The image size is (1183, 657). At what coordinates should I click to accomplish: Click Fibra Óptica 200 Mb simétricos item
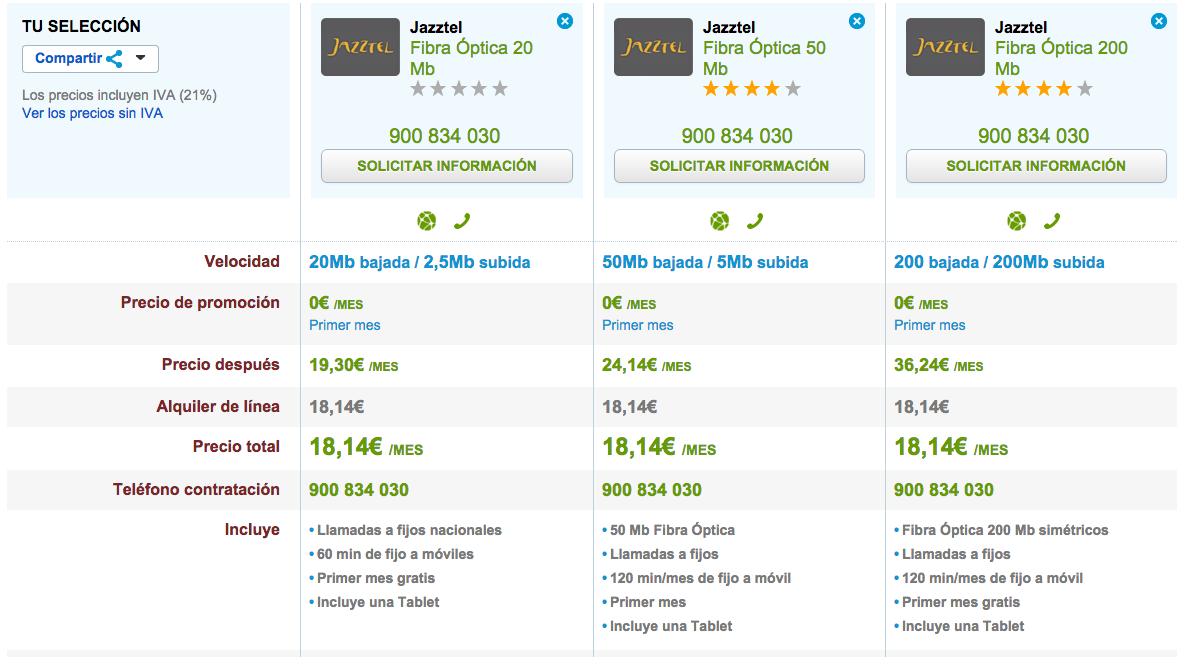point(1005,530)
